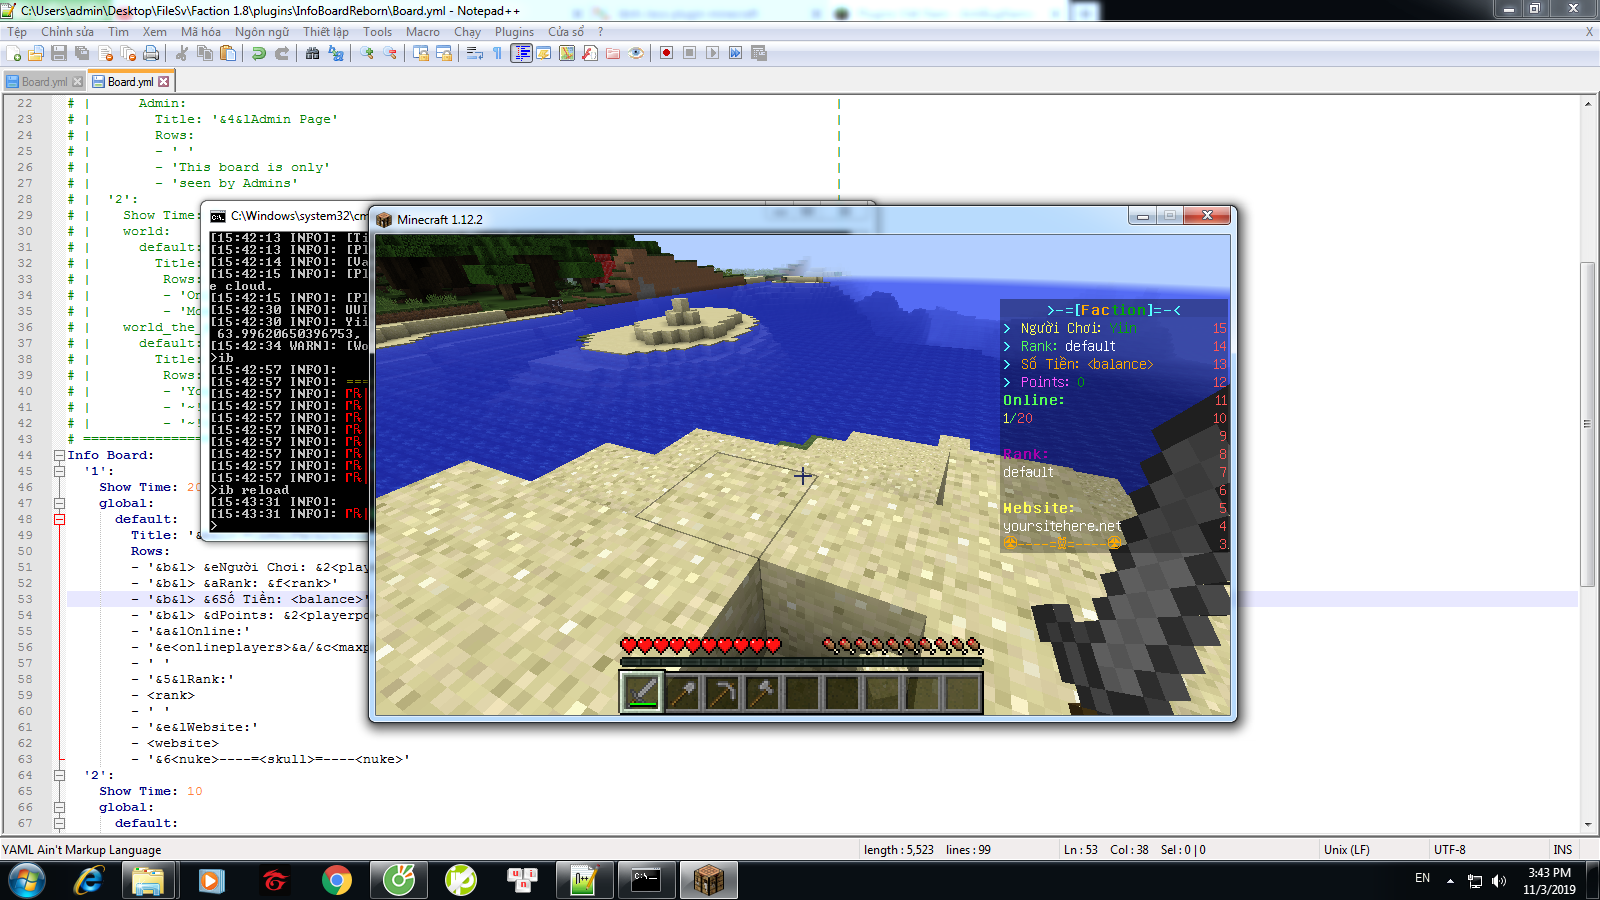Open the Plugins menu
1600x900 pixels.
(x=514, y=32)
